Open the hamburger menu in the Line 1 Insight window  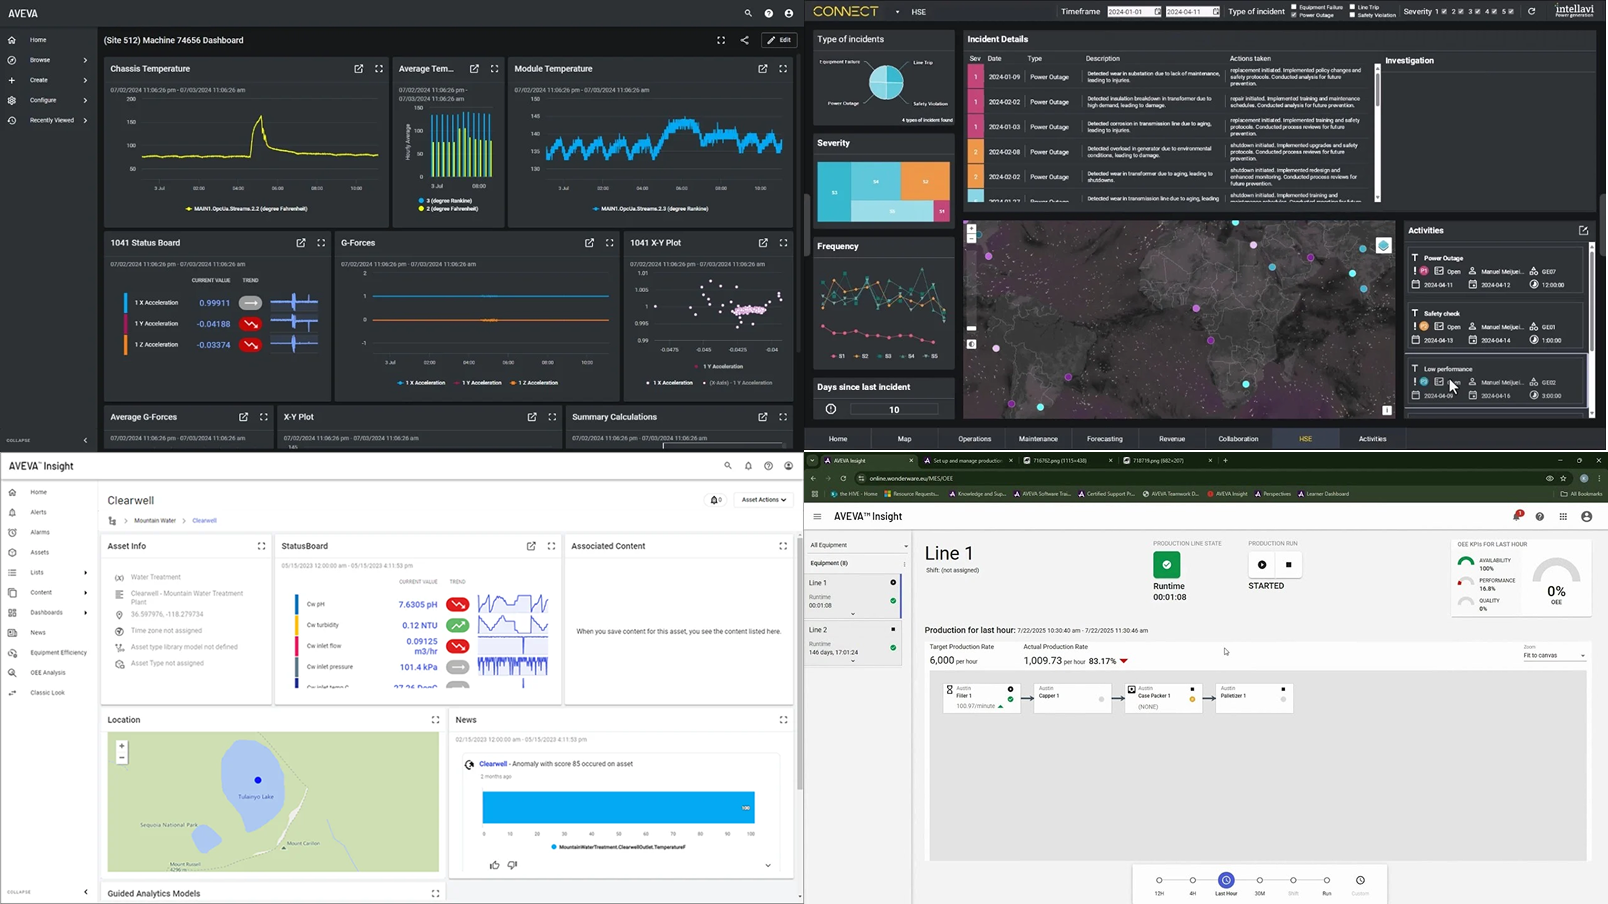817,517
